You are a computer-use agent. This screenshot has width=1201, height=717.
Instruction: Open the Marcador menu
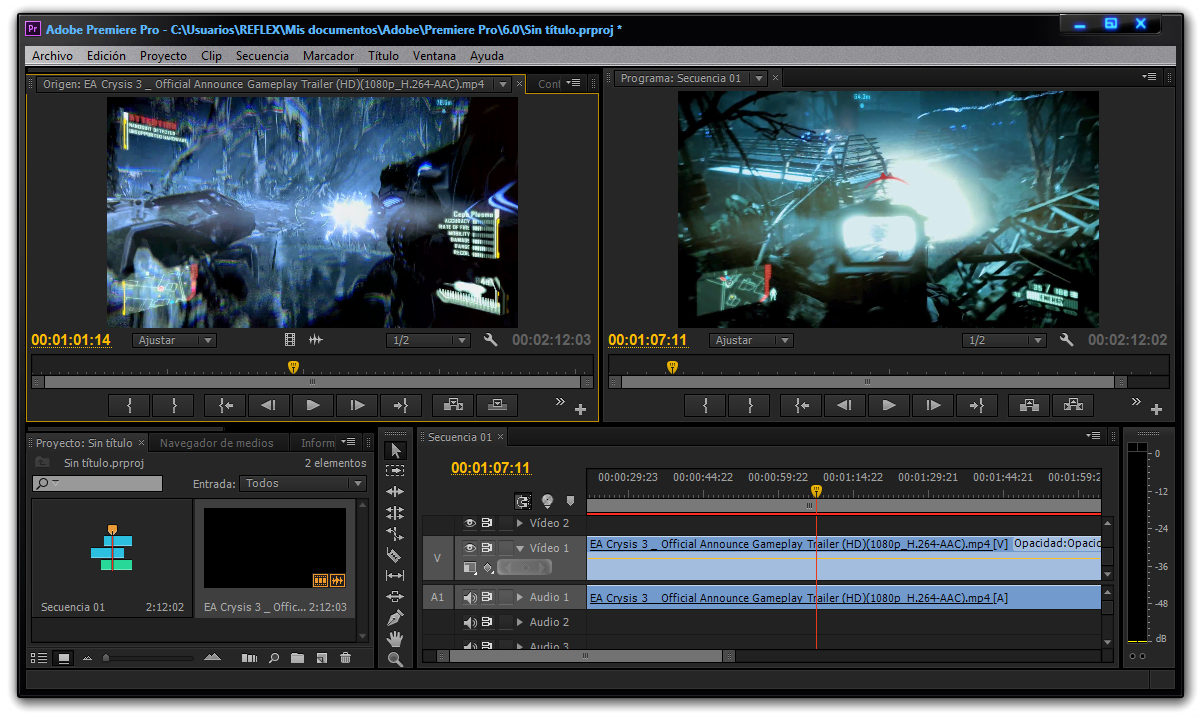[x=329, y=56]
